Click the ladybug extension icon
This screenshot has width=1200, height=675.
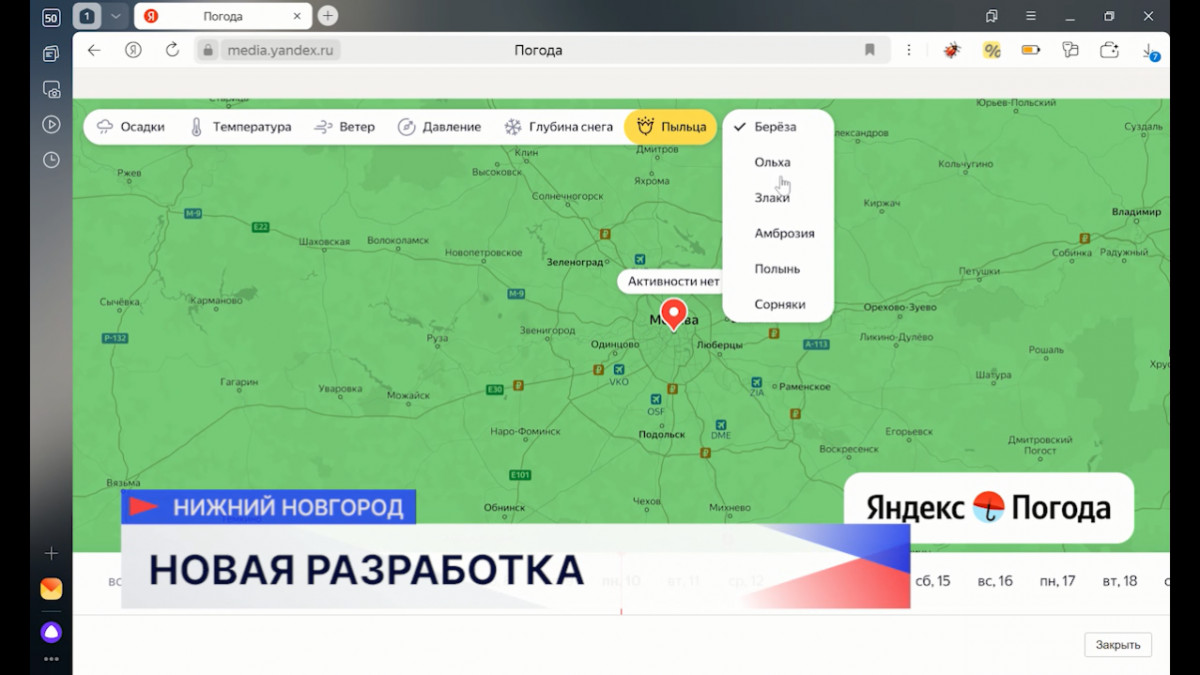point(951,50)
